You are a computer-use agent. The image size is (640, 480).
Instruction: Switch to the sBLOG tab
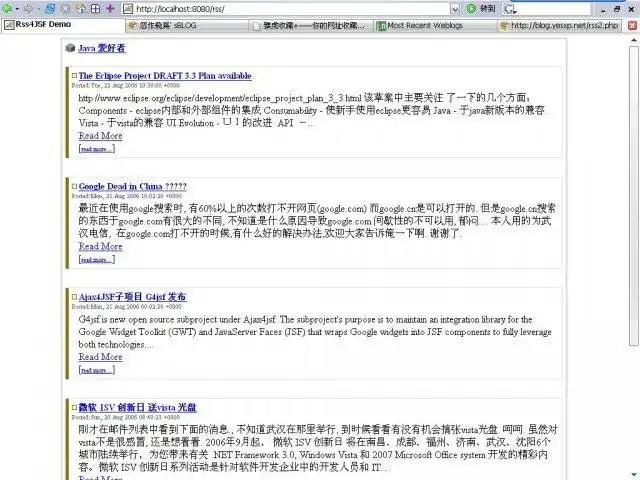click(187, 25)
